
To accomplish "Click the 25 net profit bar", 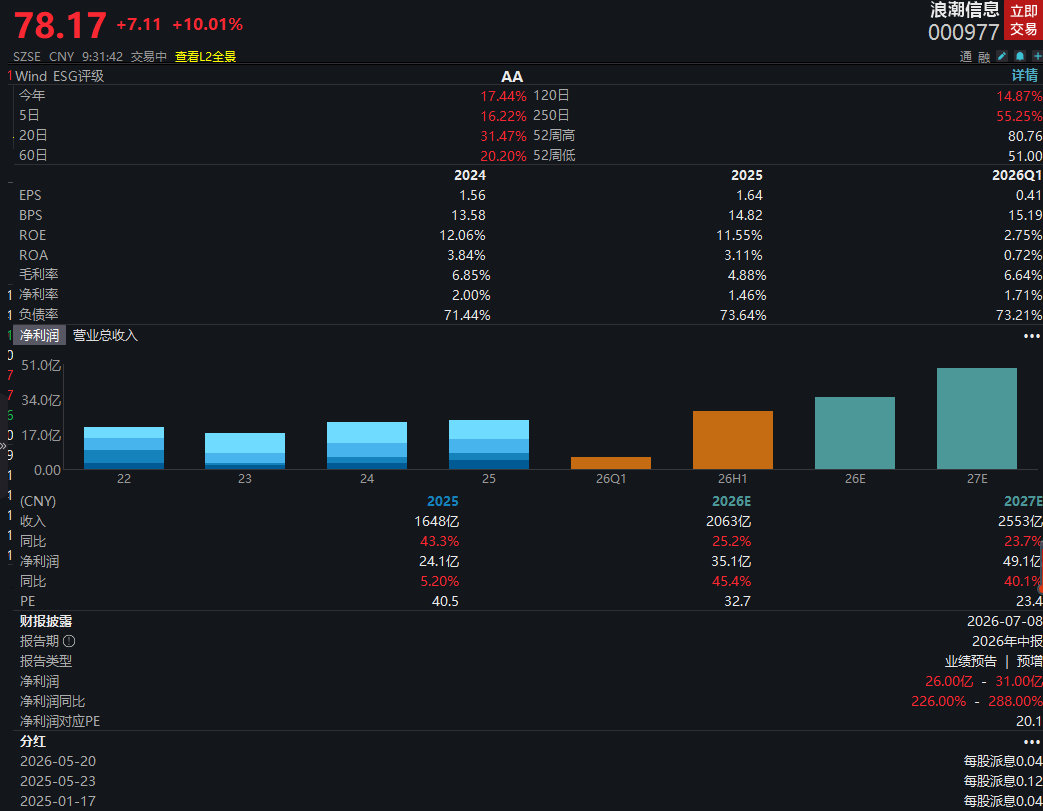I will point(489,444).
